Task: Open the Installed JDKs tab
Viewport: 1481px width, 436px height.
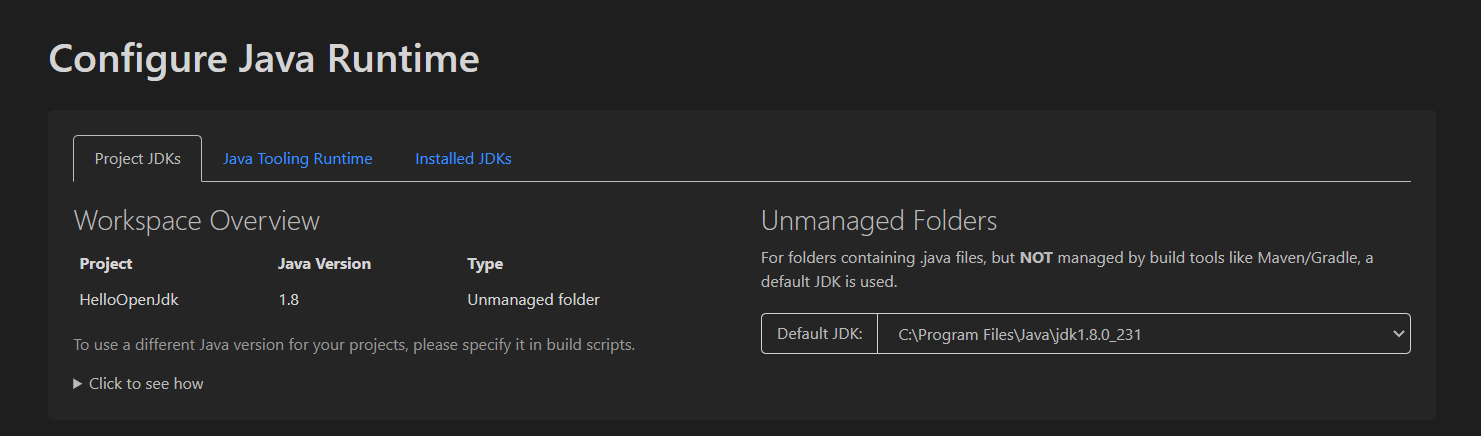Action: (463, 158)
